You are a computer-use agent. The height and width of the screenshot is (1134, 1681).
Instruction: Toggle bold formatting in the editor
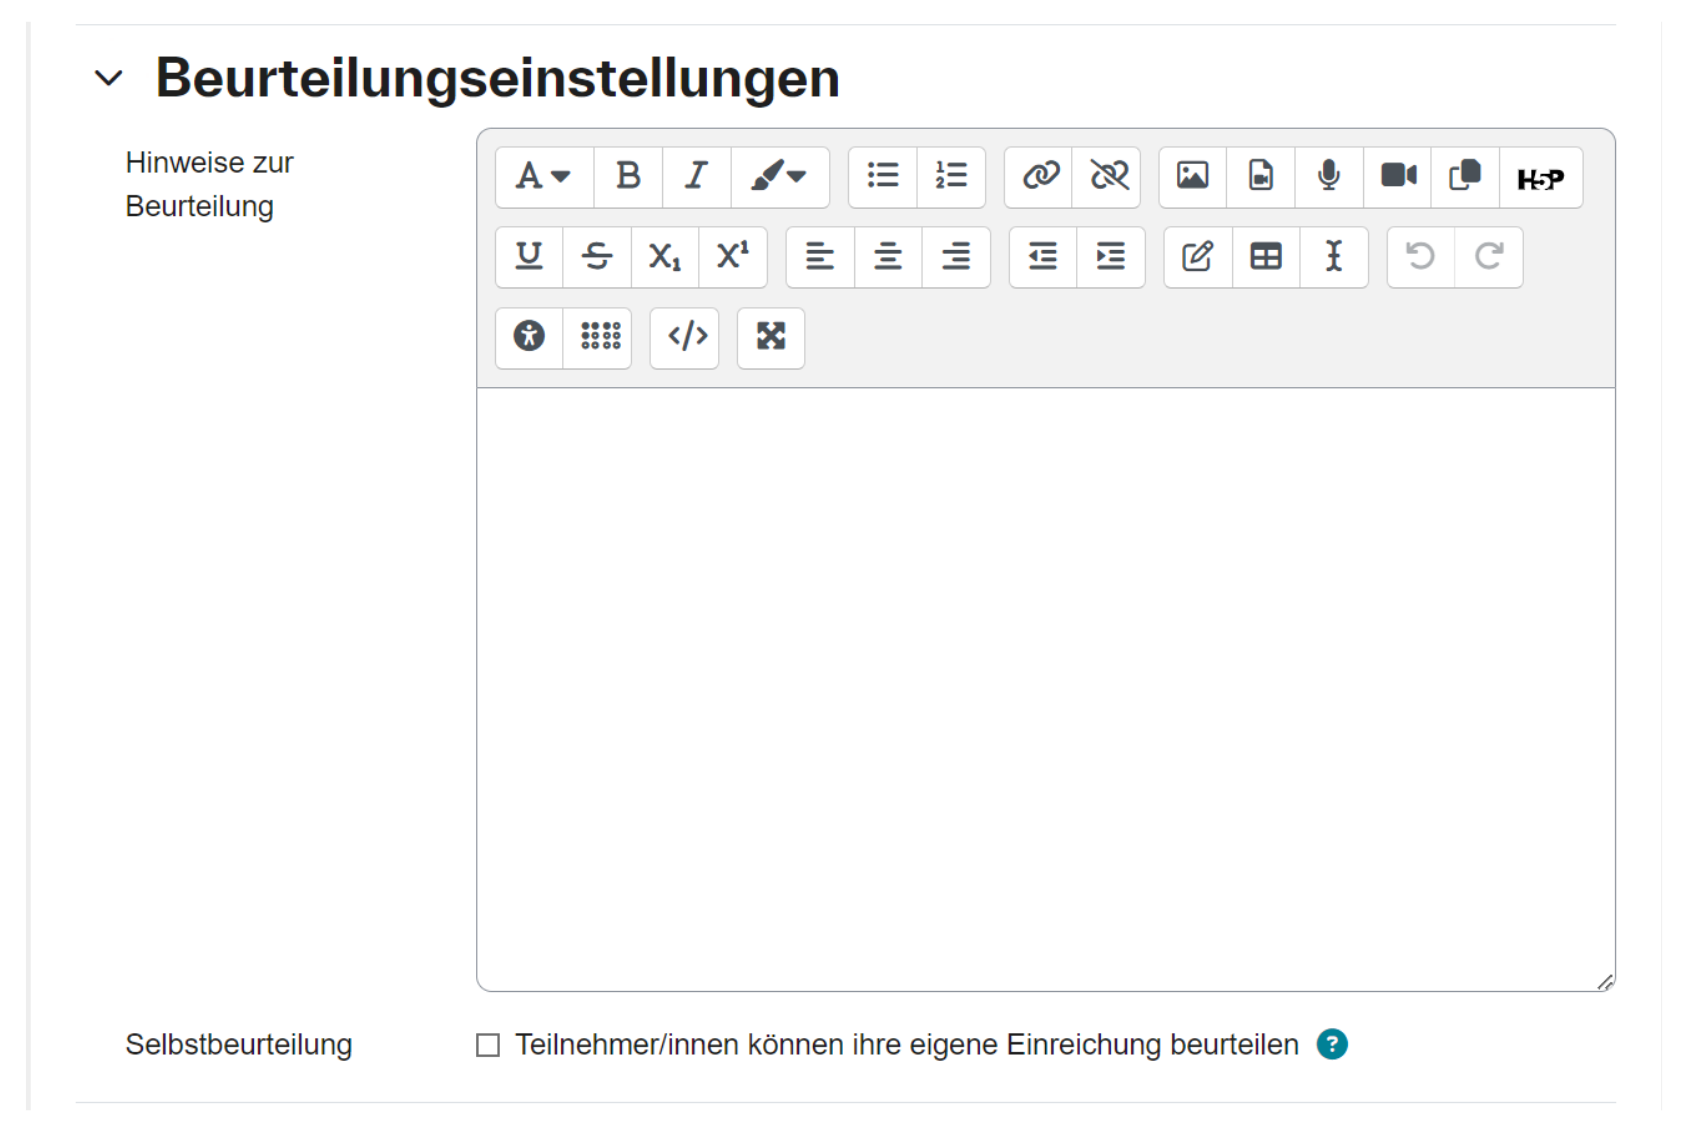click(628, 177)
